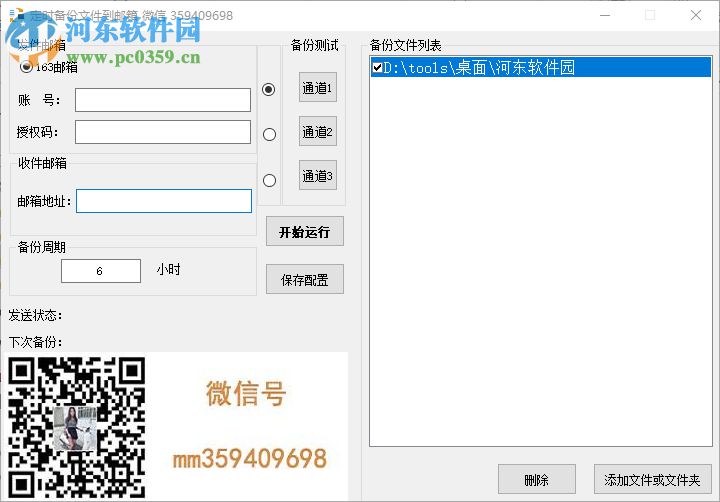Image resolution: width=720 pixels, height=502 pixels.
Task: Click the WeChat QR code image
Action: 77,427
